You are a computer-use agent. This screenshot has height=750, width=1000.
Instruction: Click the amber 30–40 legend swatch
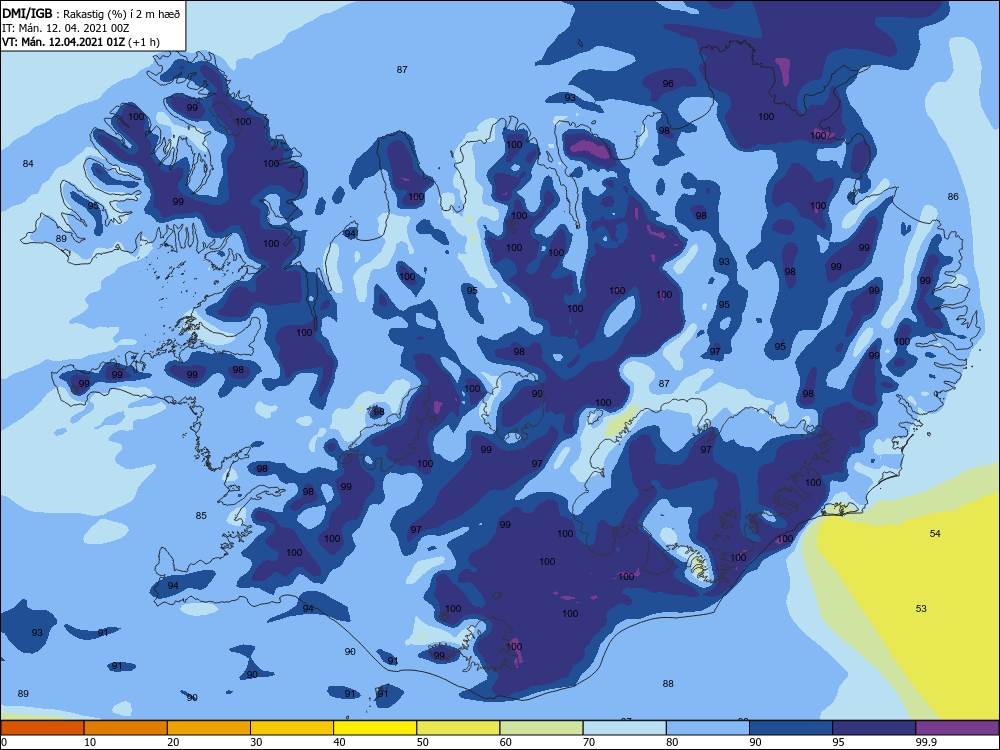pos(292,728)
